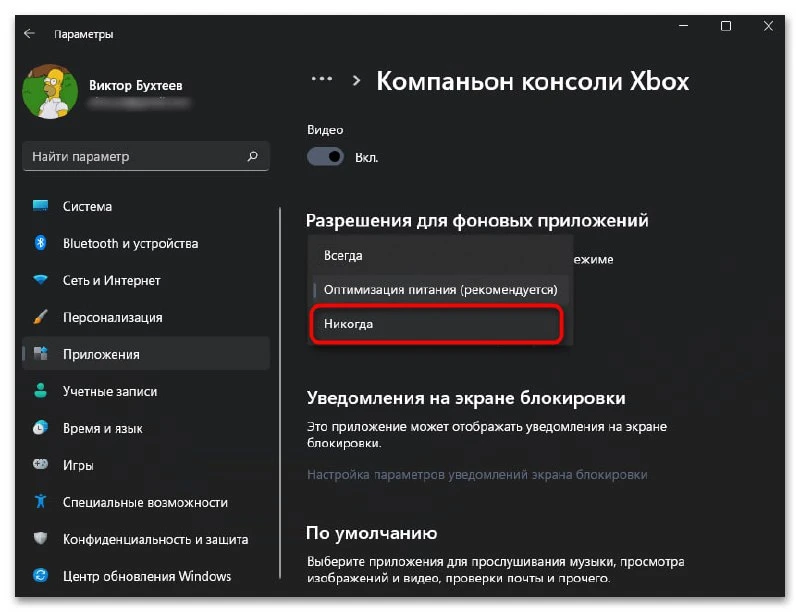Open Конфиденциальность и защита
This screenshot has height=612, width=800.
click(146, 539)
